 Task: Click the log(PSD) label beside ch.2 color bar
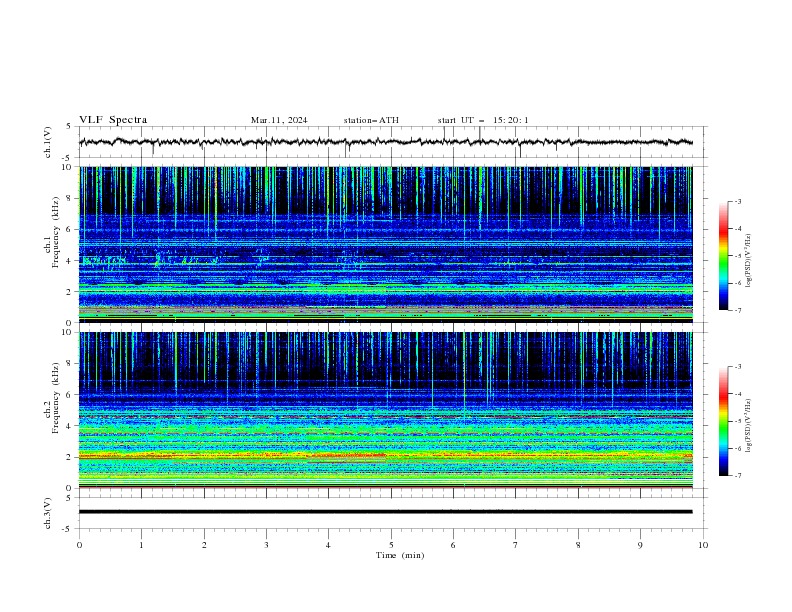748,426
